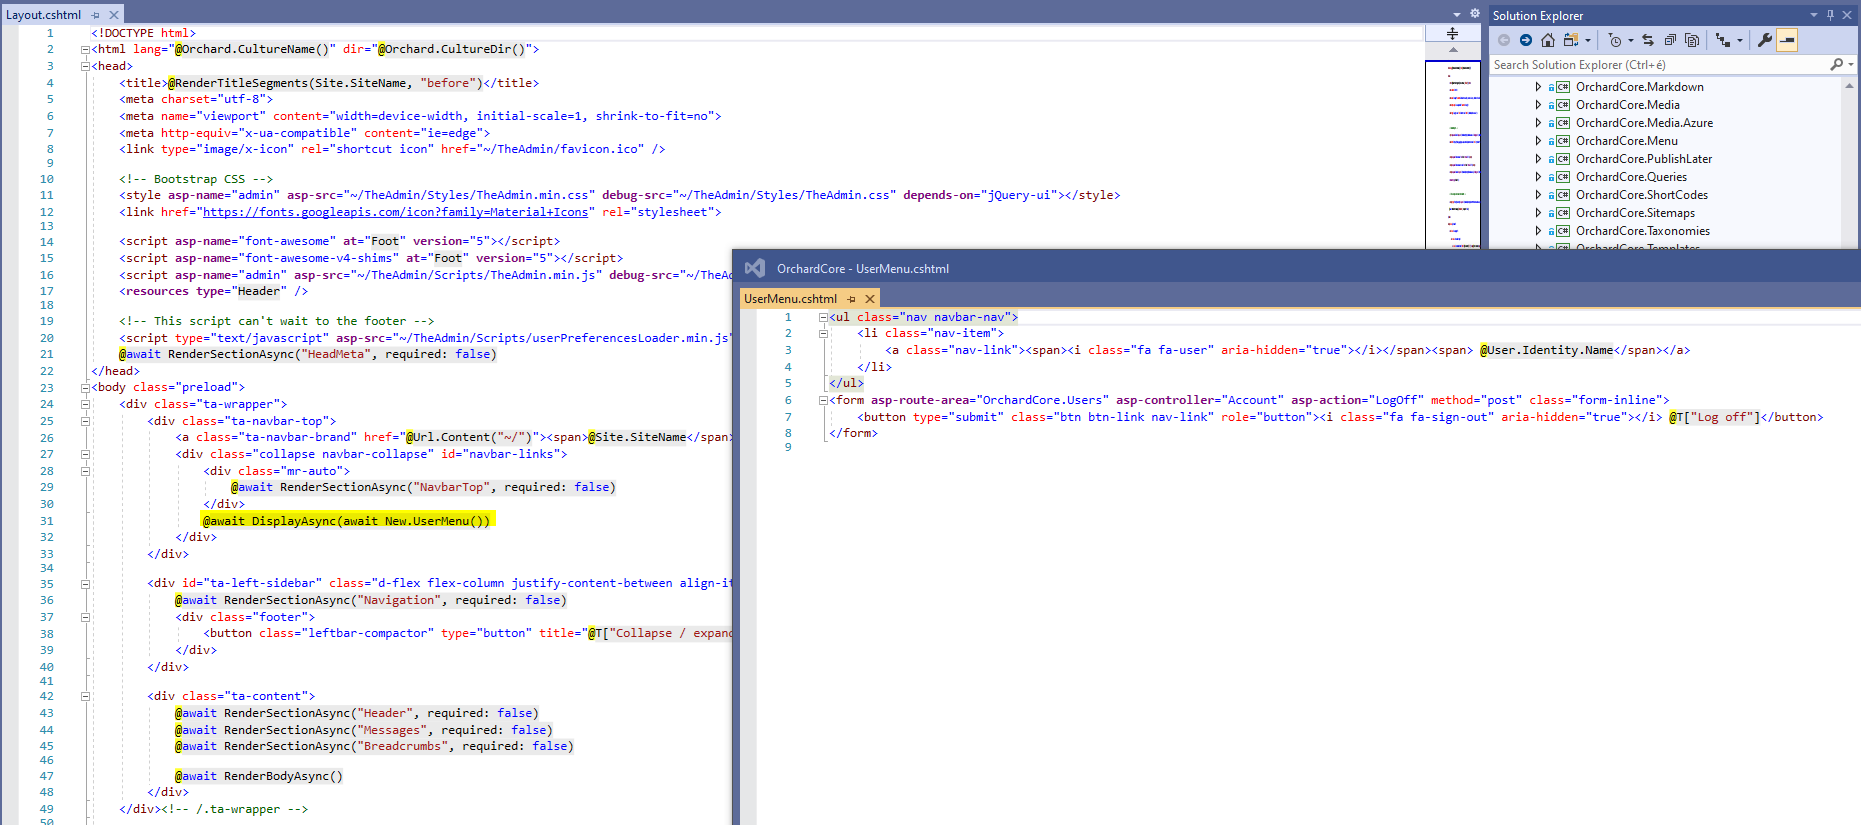Open the document well settings gear
This screenshot has width=1861, height=825.
tap(1474, 14)
